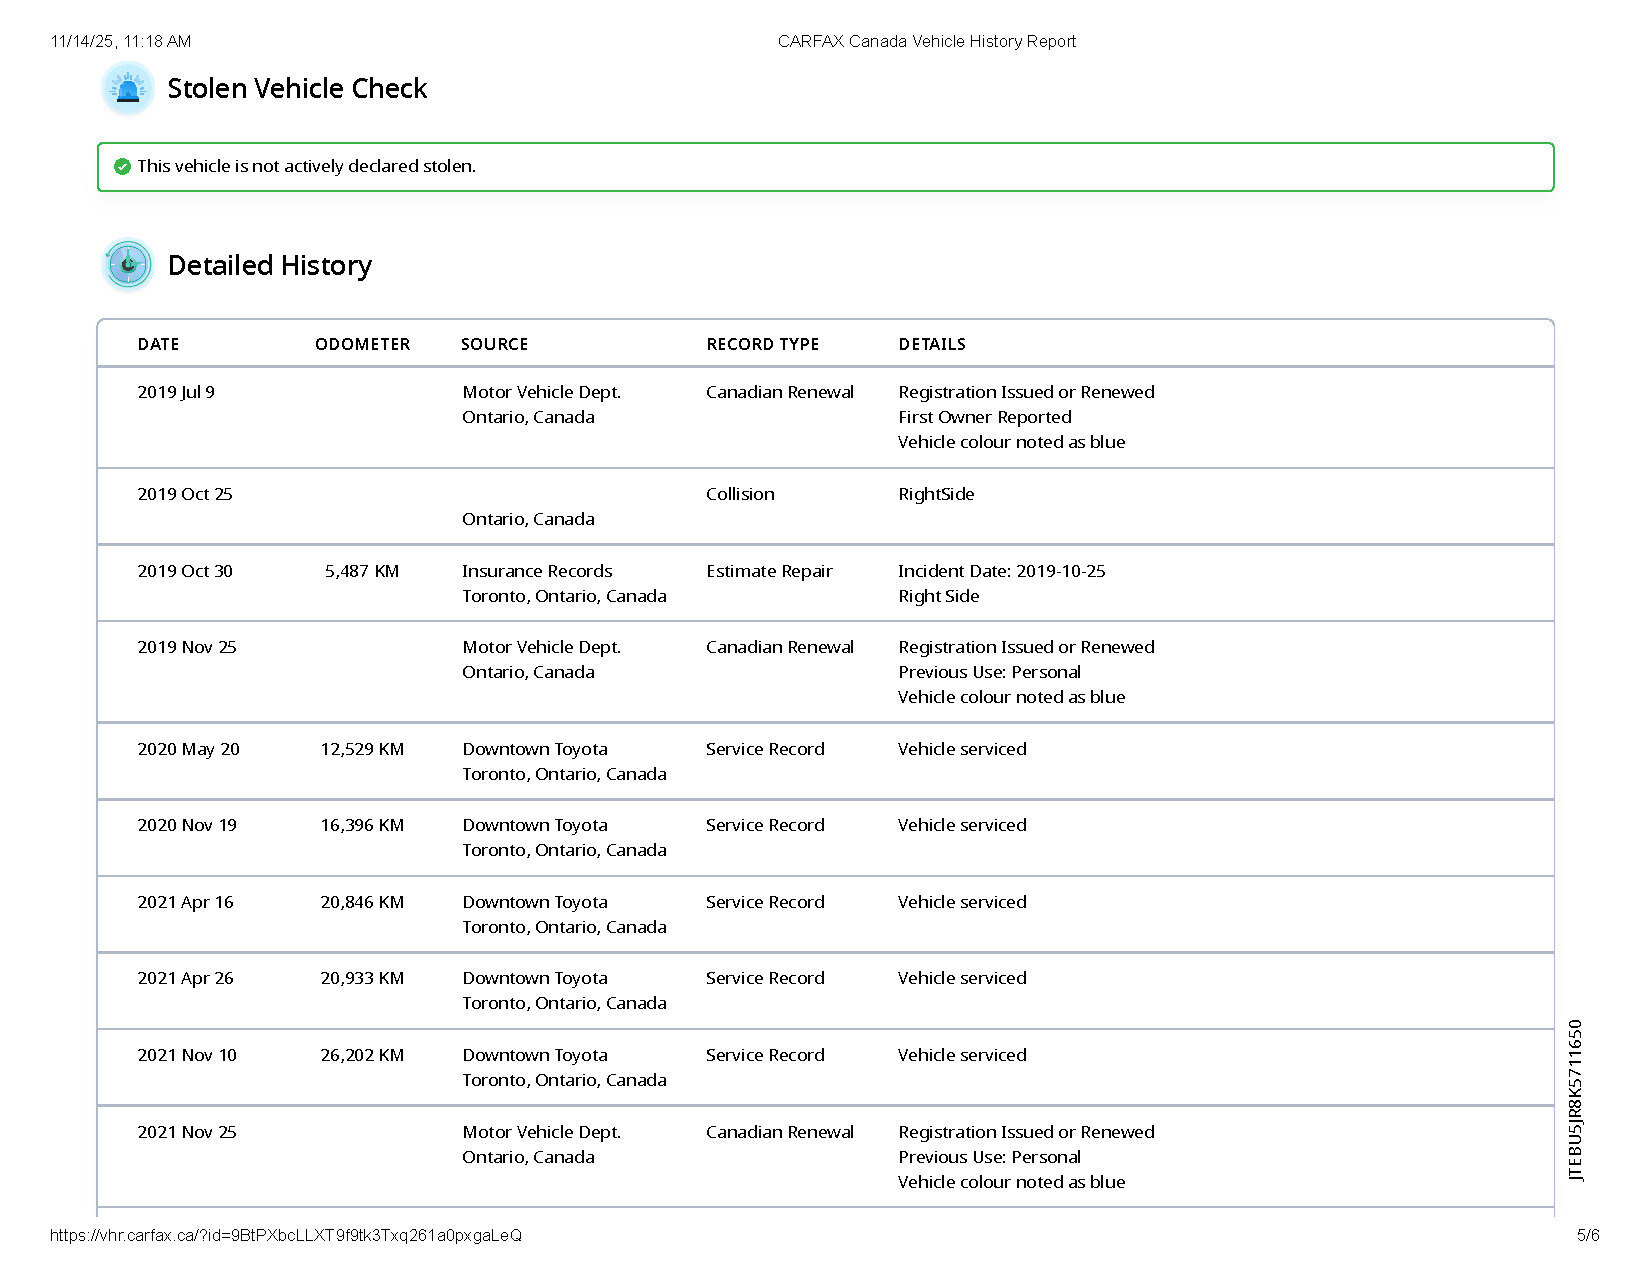
Task: Click the vertical VIN text on the right margin
Action: (x=1576, y=1100)
